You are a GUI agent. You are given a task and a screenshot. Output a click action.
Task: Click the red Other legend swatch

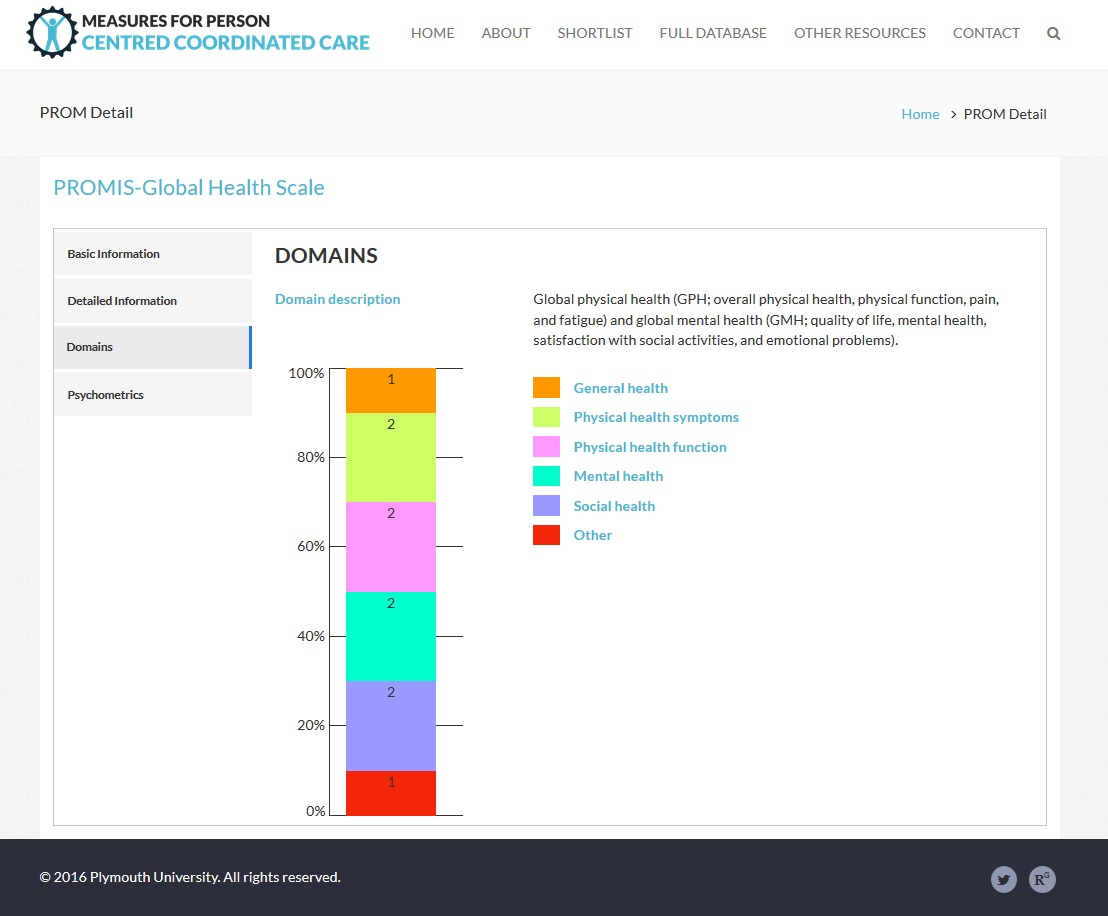click(x=546, y=535)
